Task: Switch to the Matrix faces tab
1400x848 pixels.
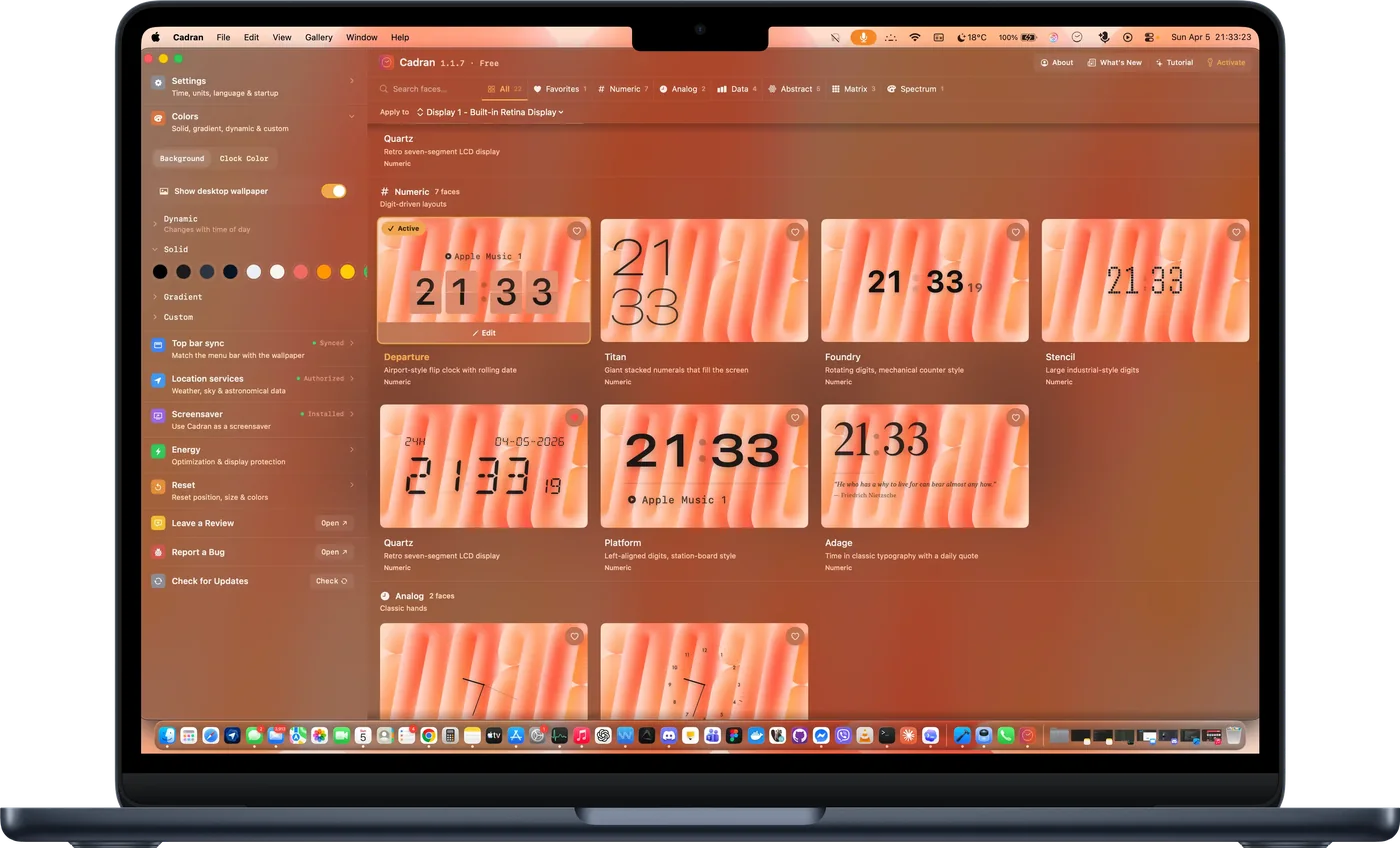Action: [853, 89]
